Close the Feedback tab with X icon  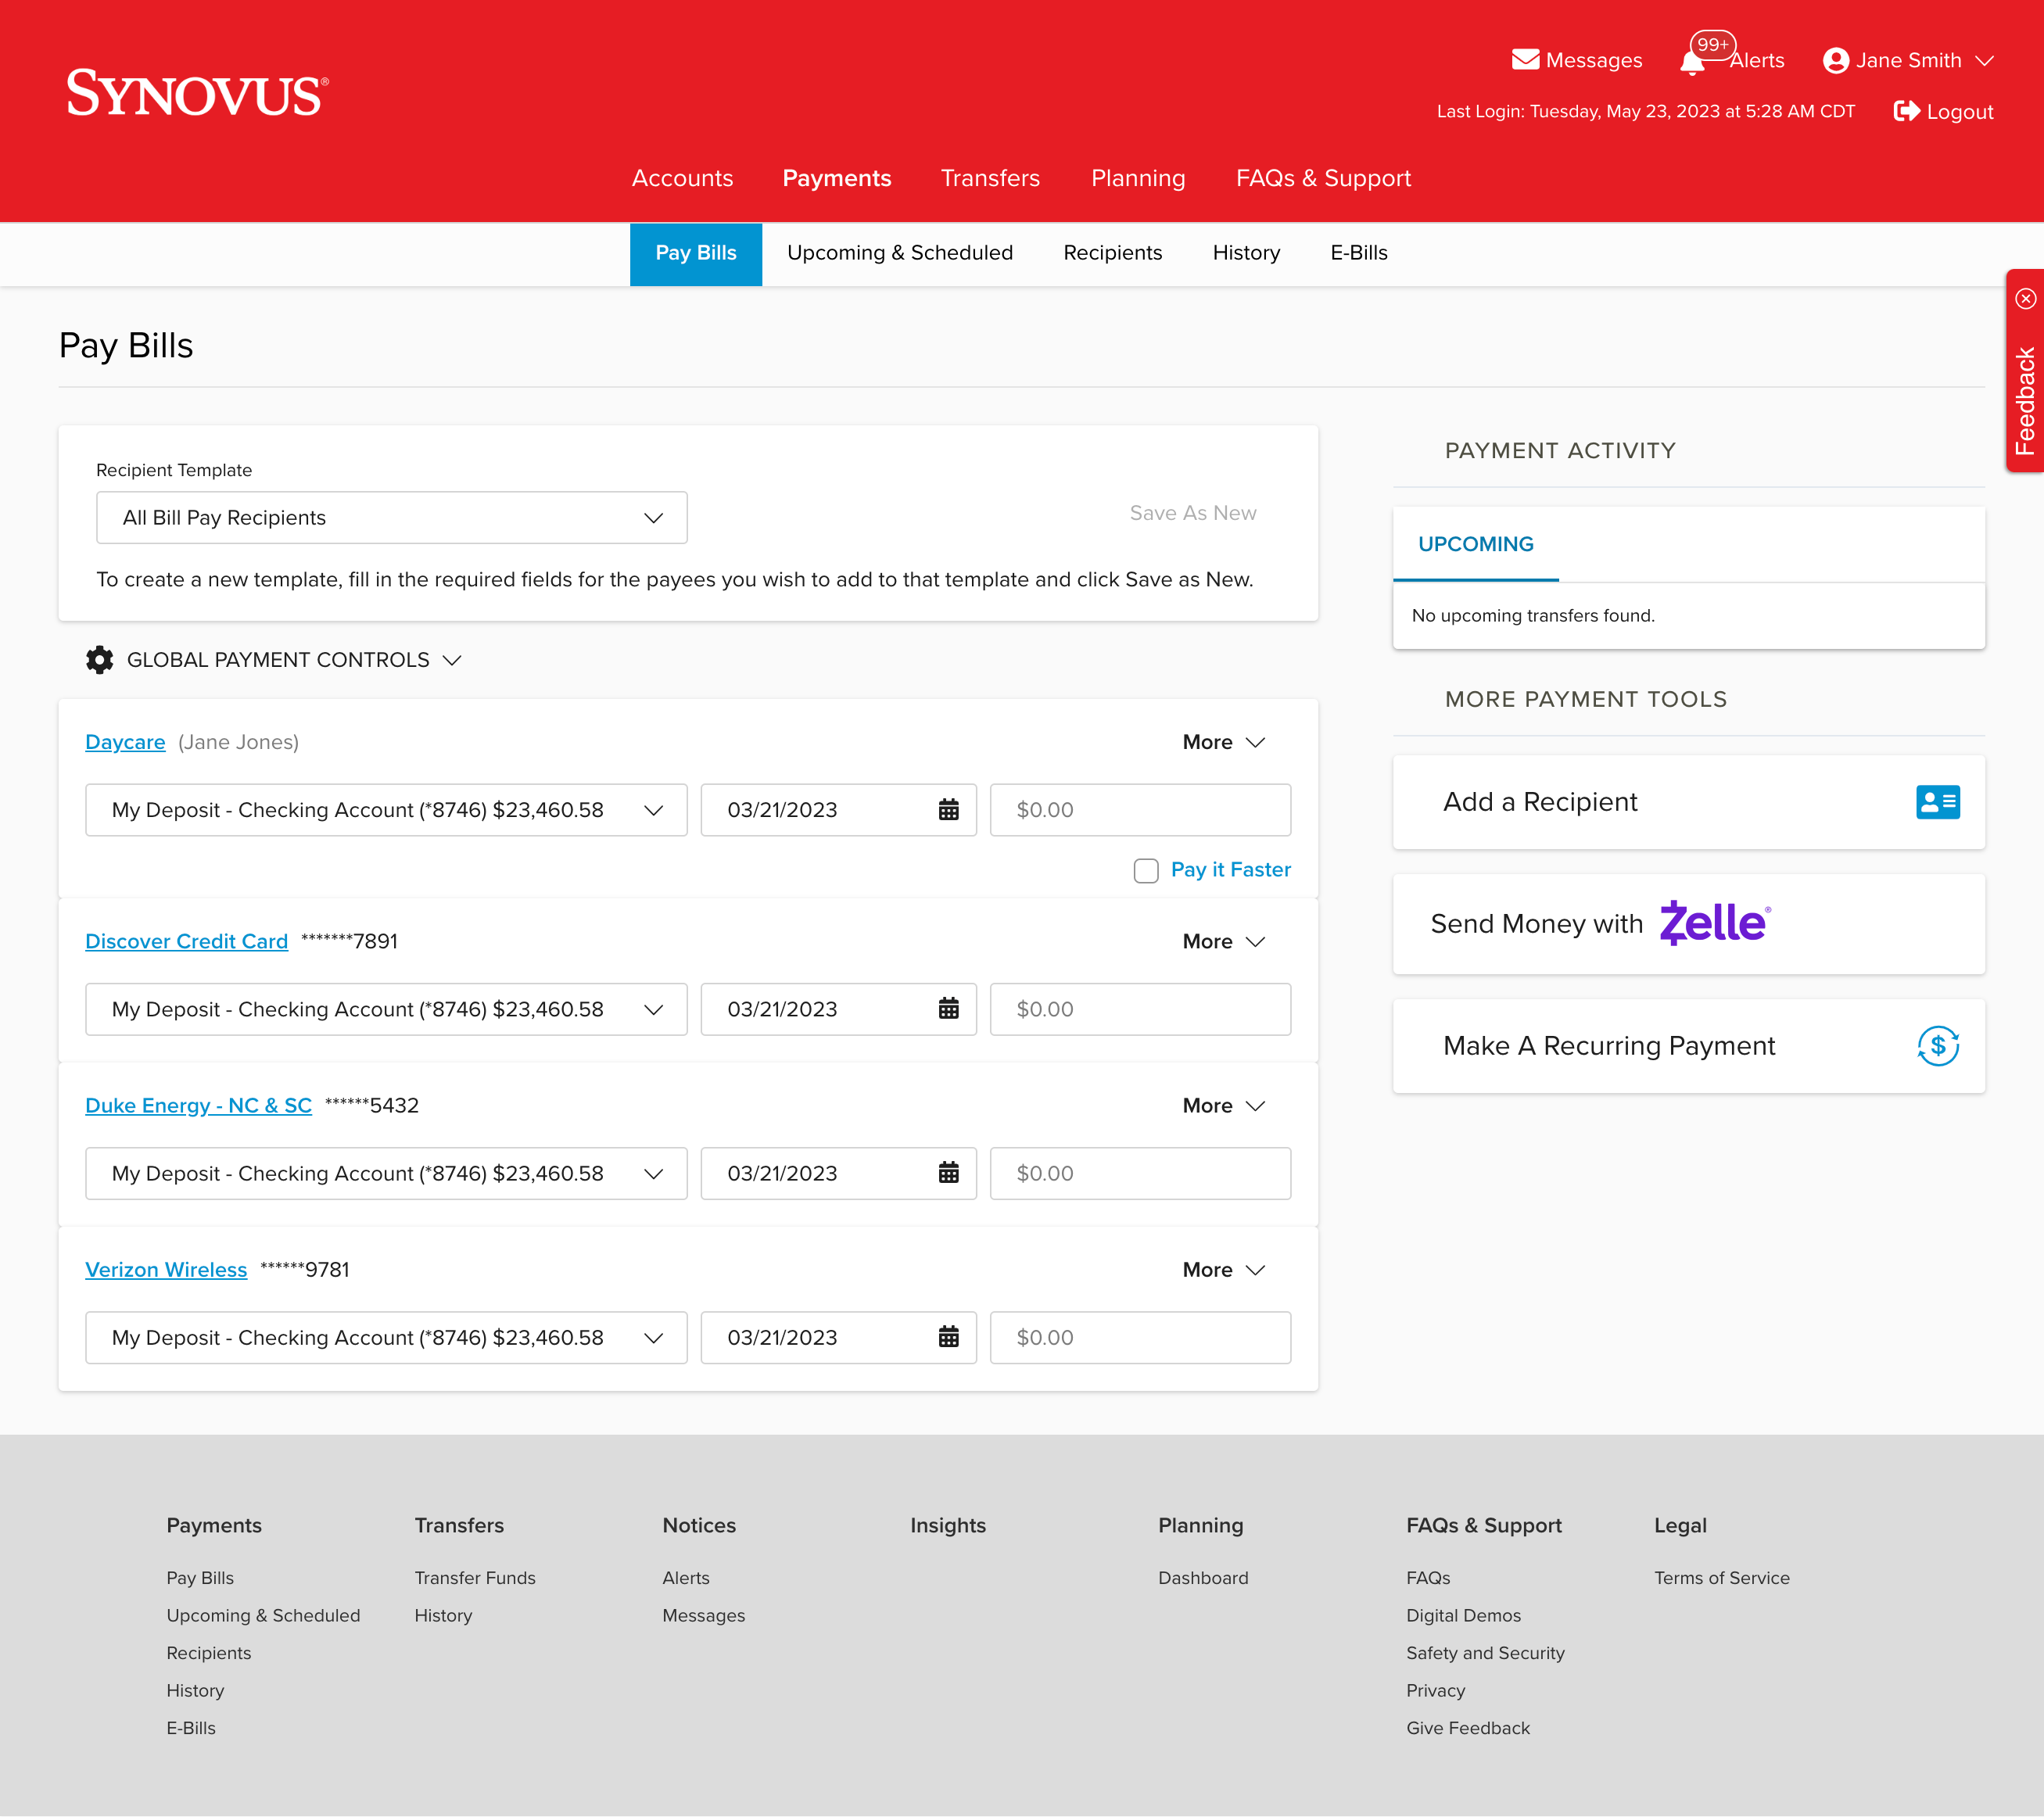pos(2025,298)
